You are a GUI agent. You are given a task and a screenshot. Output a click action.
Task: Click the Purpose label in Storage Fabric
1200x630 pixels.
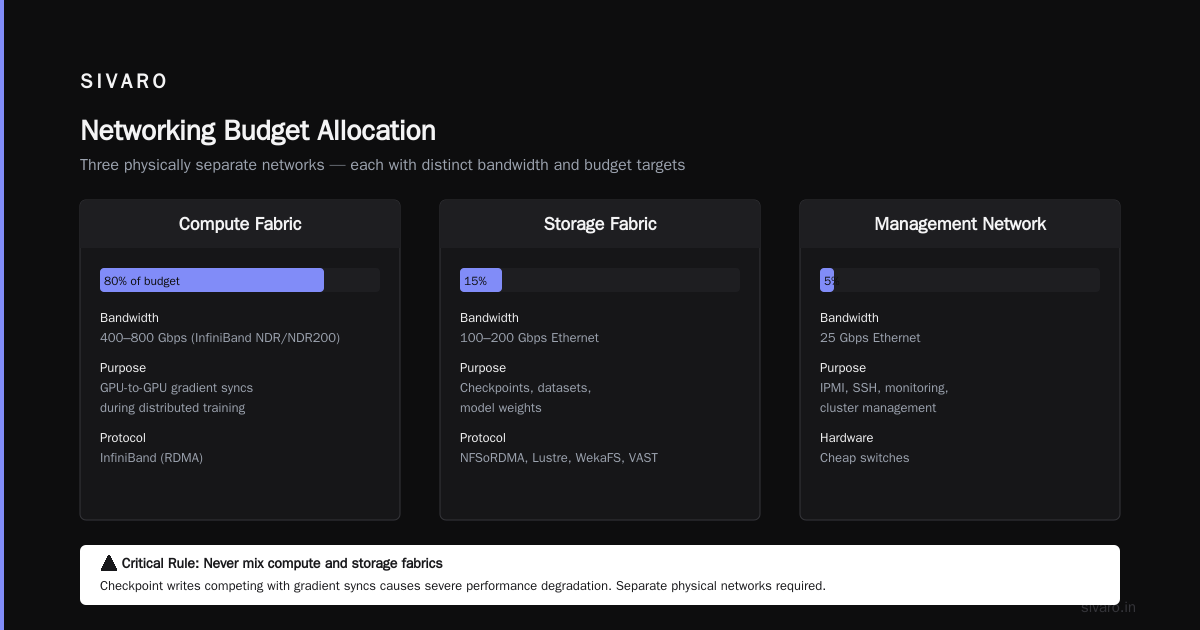483,368
